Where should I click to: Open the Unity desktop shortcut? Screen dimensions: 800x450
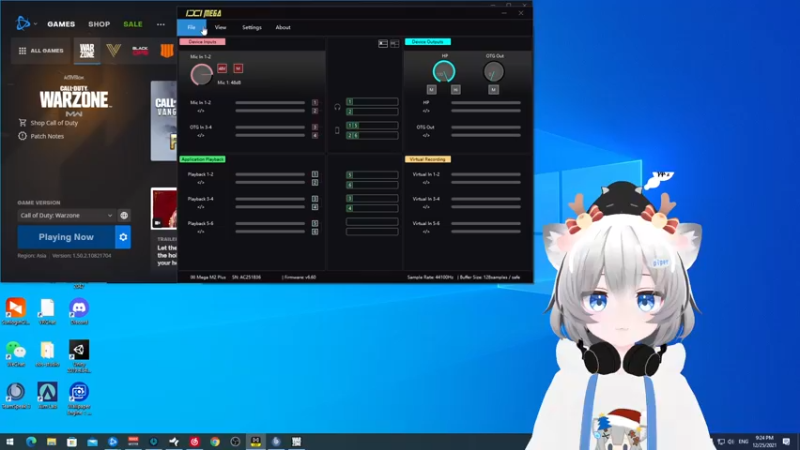click(79, 356)
